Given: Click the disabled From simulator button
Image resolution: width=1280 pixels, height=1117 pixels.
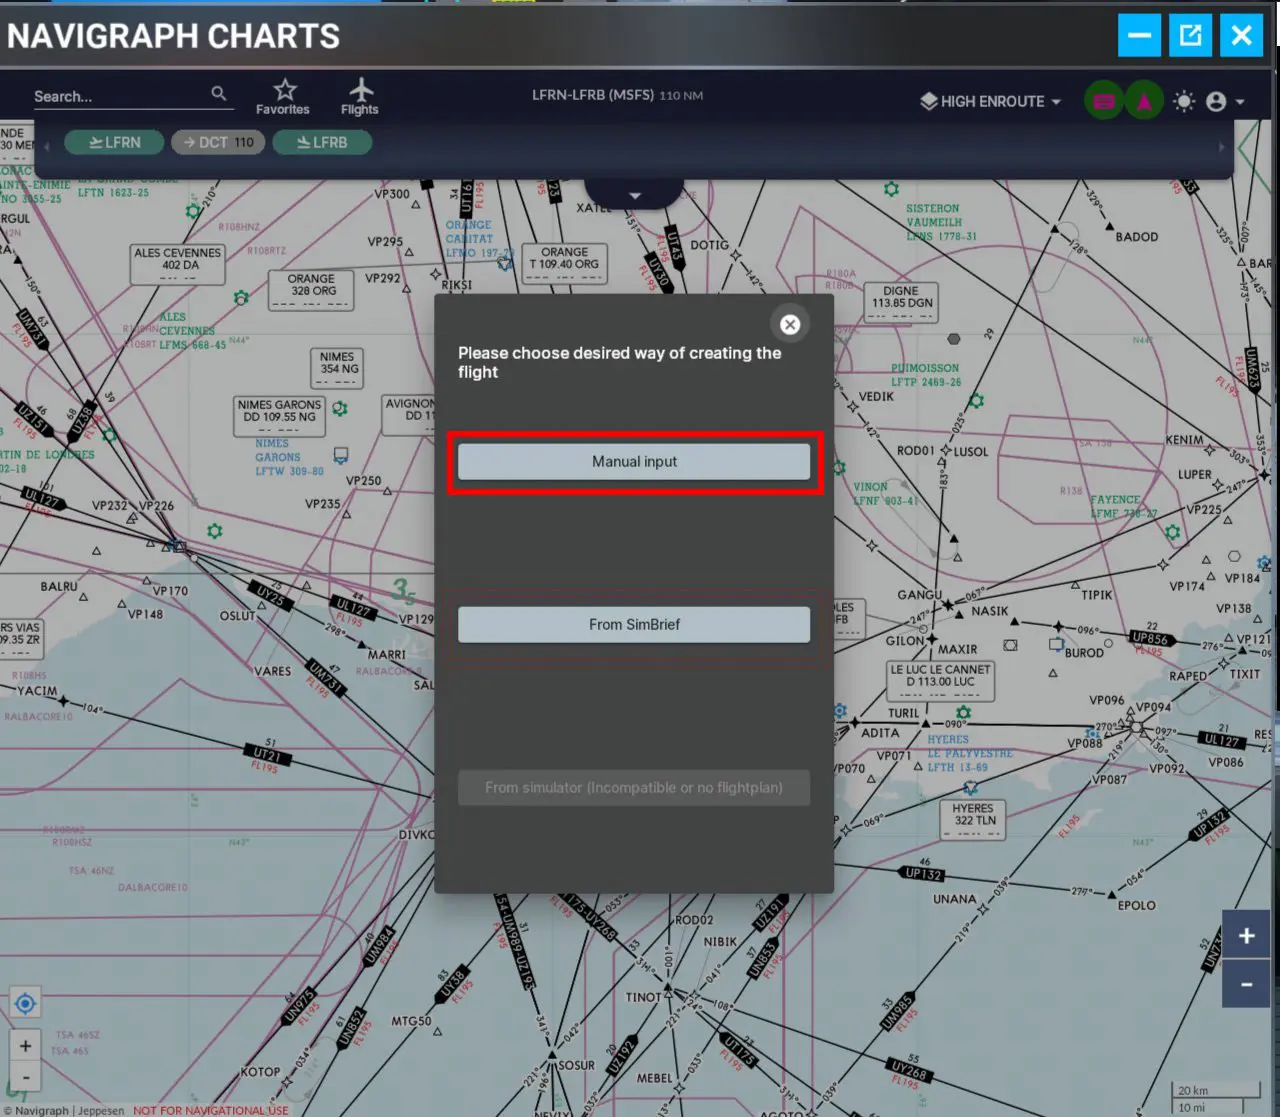Looking at the screenshot, I should (634, 787).
